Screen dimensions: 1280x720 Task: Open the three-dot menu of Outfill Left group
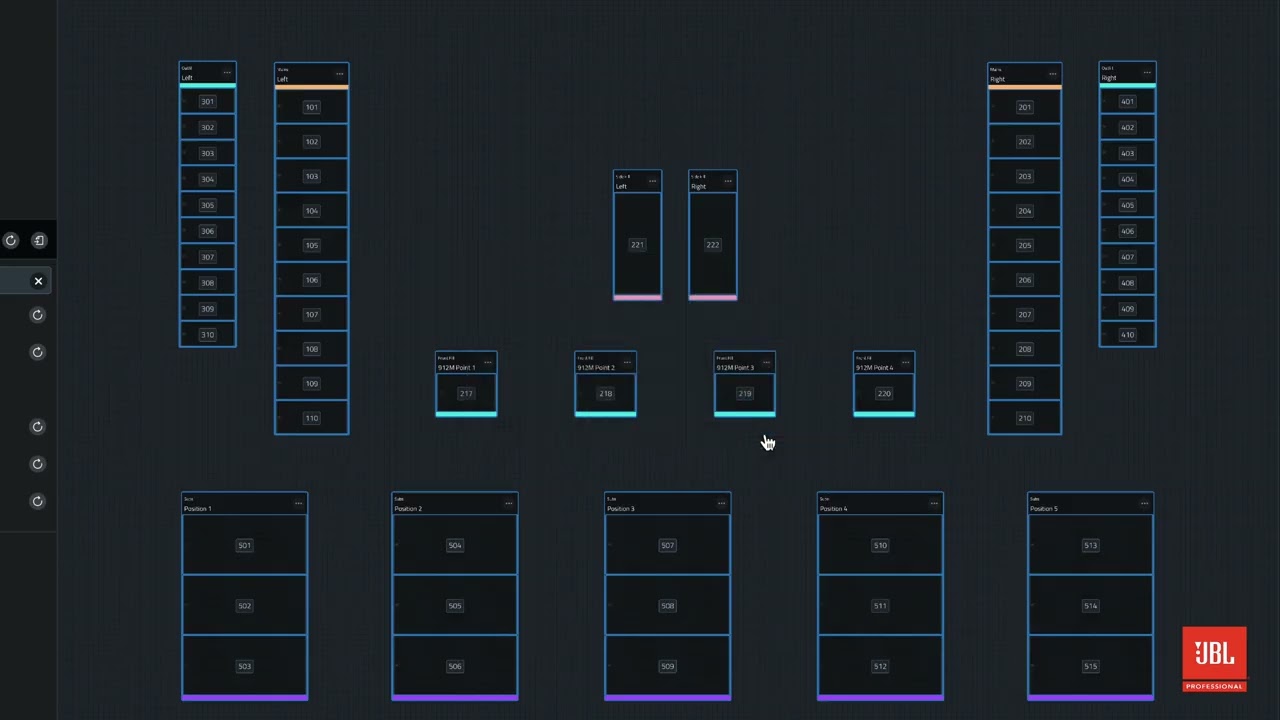click(x=227, y=73)
